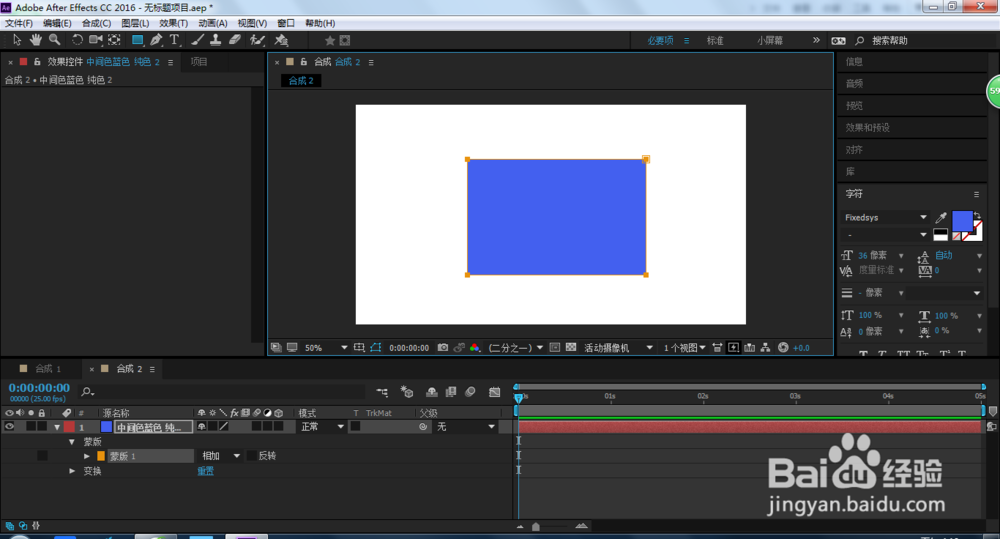The height and width of the screenshot is (539, 1000).
Task: Click the 重置 reset link for transform
Action: click(x=205, y=471)
